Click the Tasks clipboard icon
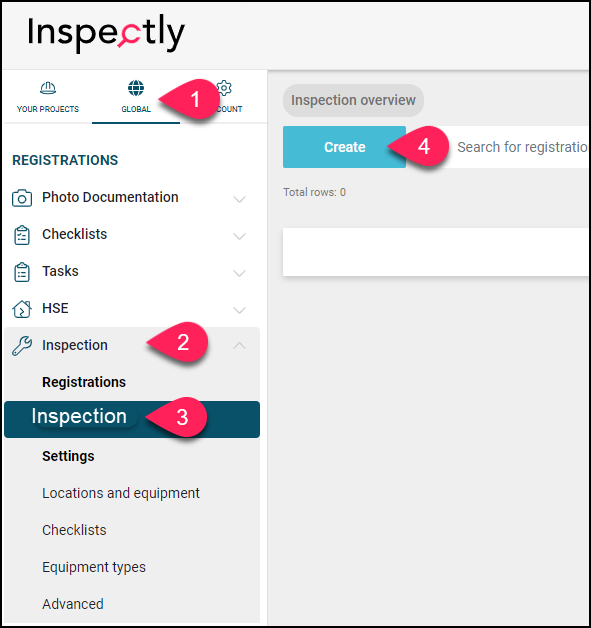 pyautogui.click(x=22, y=272)
